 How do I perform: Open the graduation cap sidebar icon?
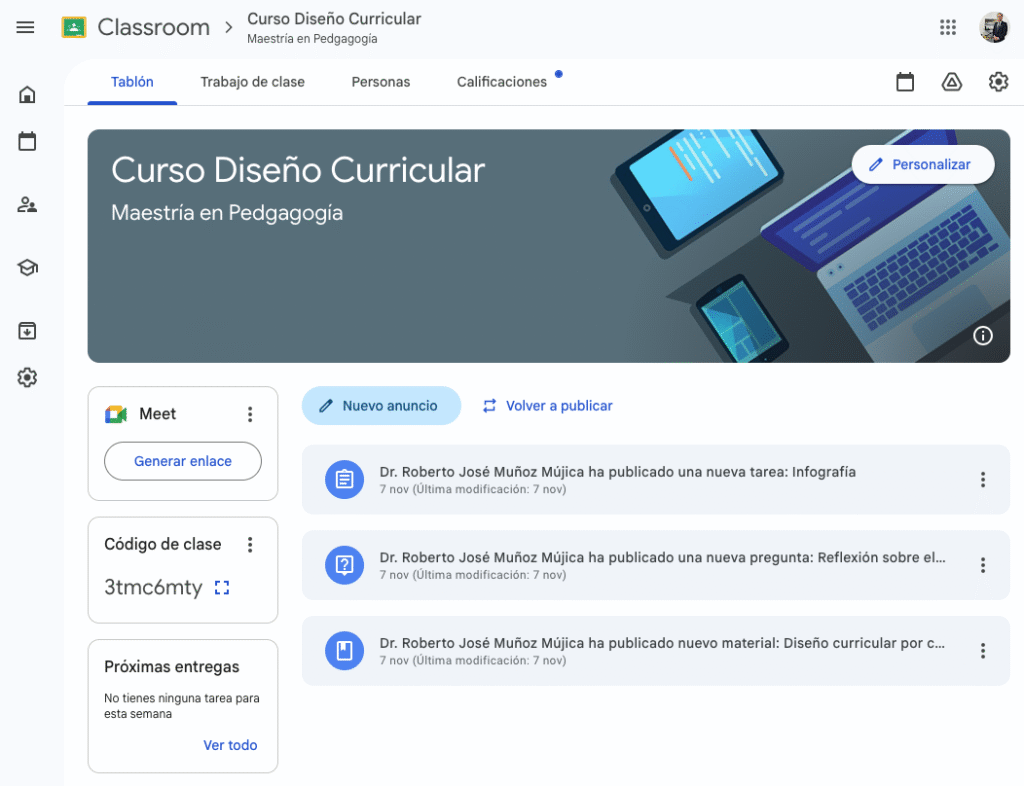tap(27, 267)
